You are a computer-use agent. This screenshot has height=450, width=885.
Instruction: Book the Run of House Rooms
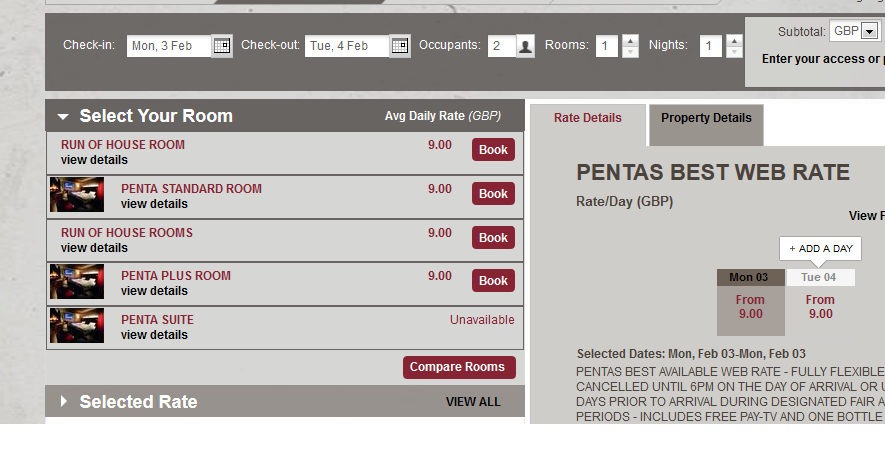click(493, 238)
